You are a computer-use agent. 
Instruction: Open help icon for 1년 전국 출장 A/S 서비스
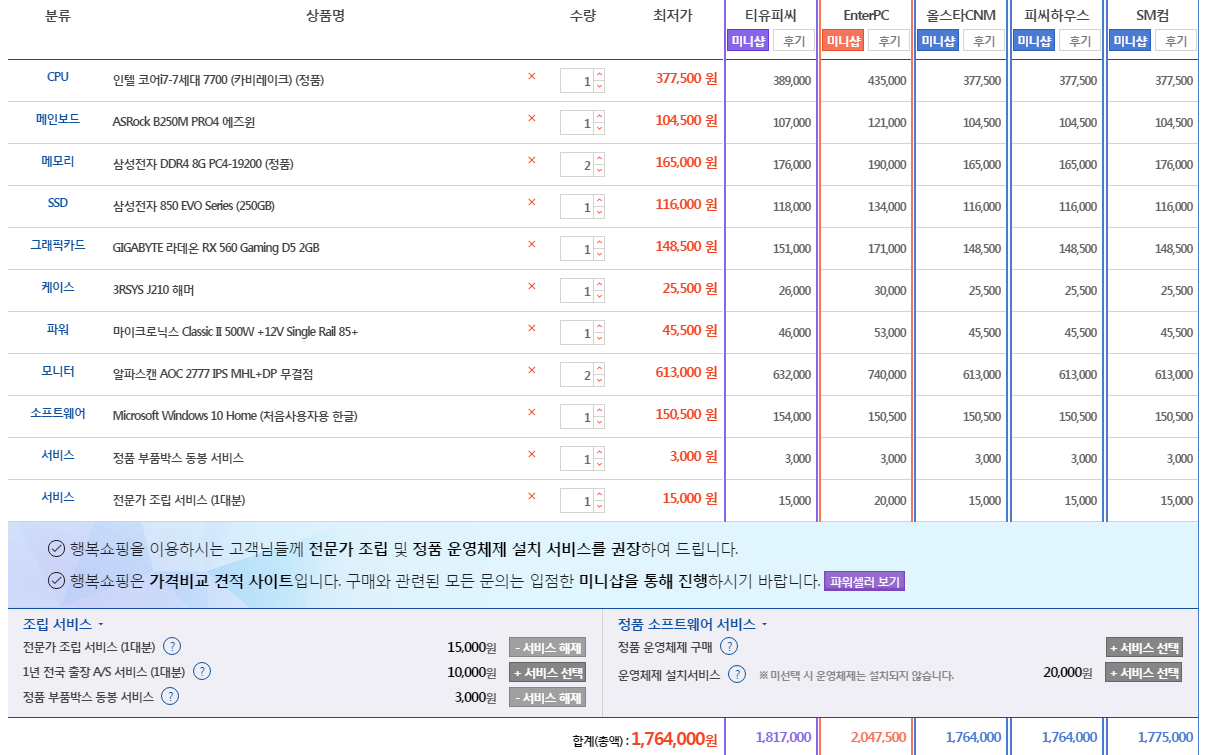pos(202,672)
